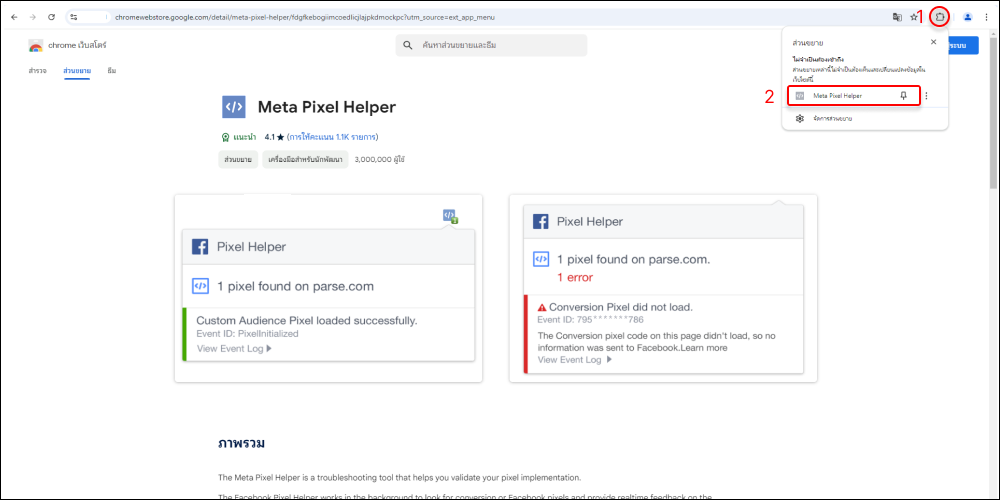
Task: Click the Chrome Web Store logo
Action: pos(36,46)
